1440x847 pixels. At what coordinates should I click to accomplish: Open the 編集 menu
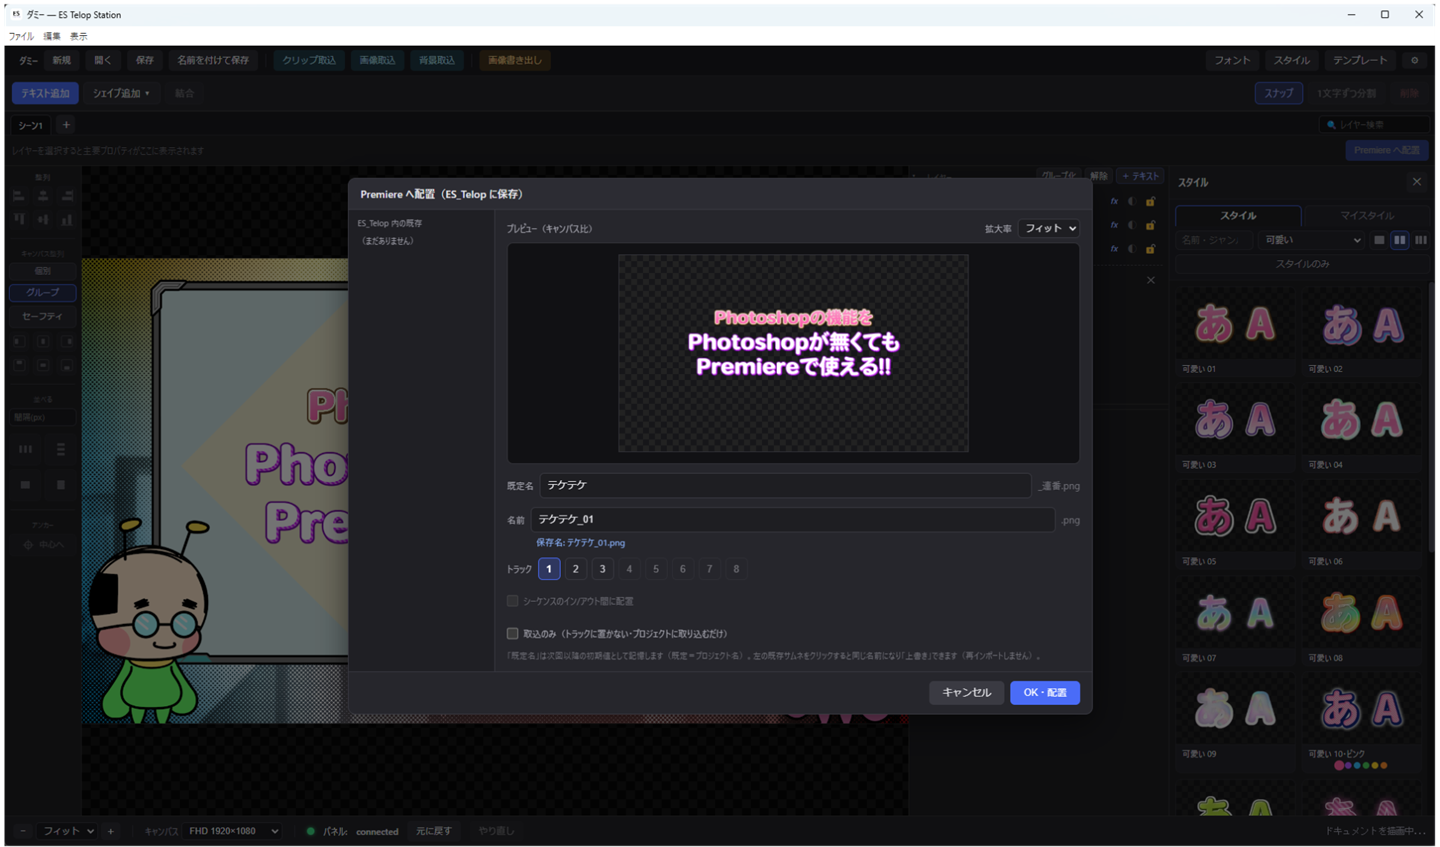(x=52, y=36)
